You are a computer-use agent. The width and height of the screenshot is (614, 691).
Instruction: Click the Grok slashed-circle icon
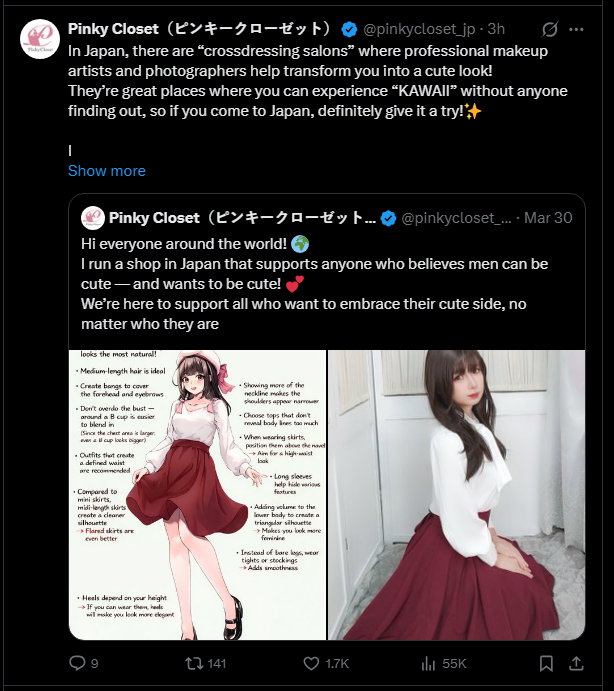coord(550,30)
